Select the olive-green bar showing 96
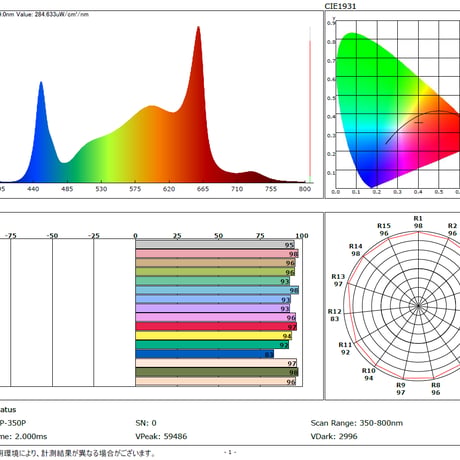The width and height of the screenshot is (460, 460). 215,272
